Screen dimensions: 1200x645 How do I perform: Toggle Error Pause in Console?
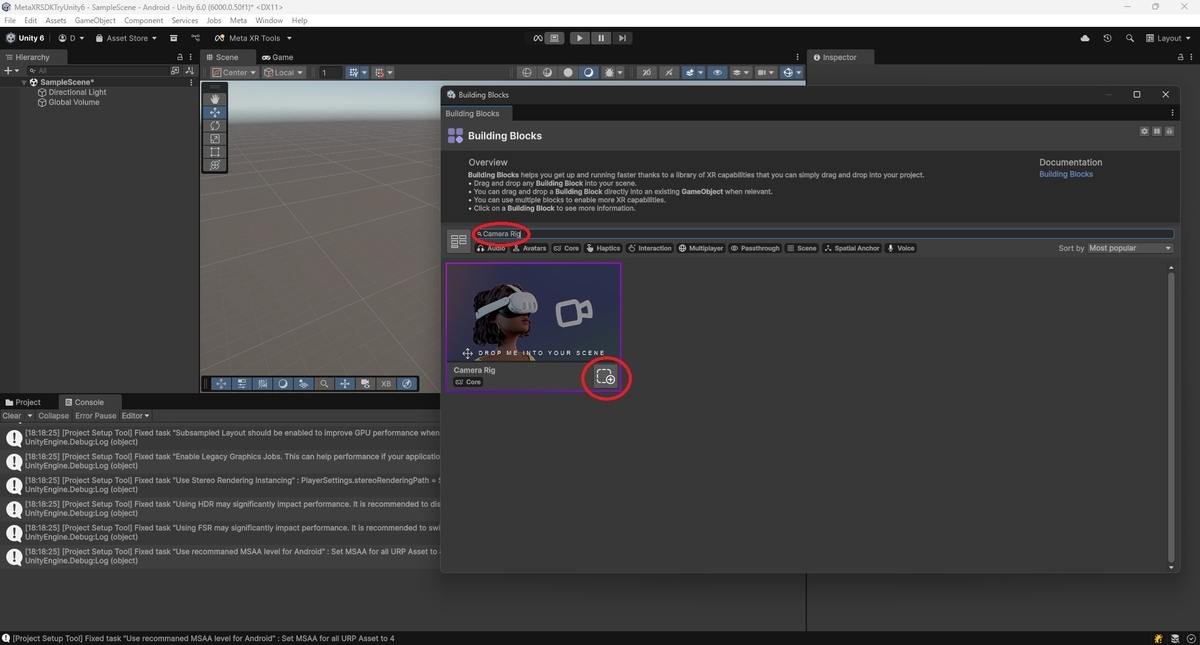point(96,416)
